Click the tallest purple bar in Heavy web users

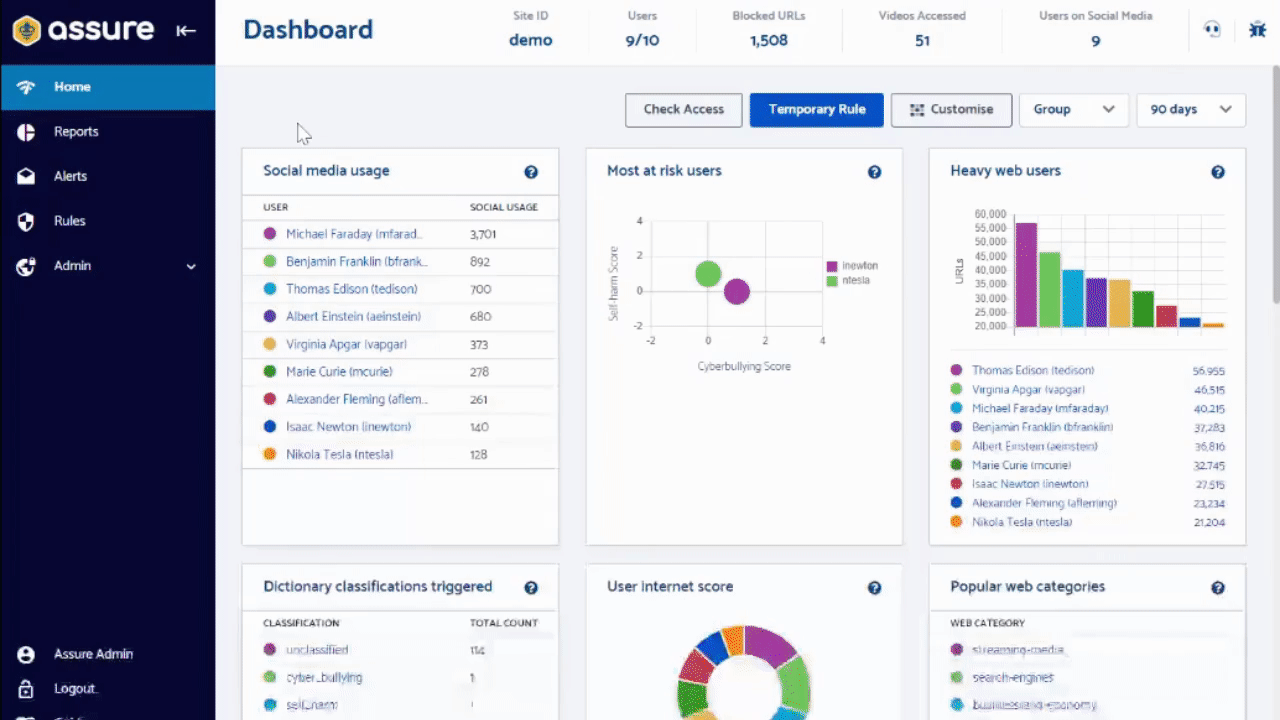tap(1026, 275)
